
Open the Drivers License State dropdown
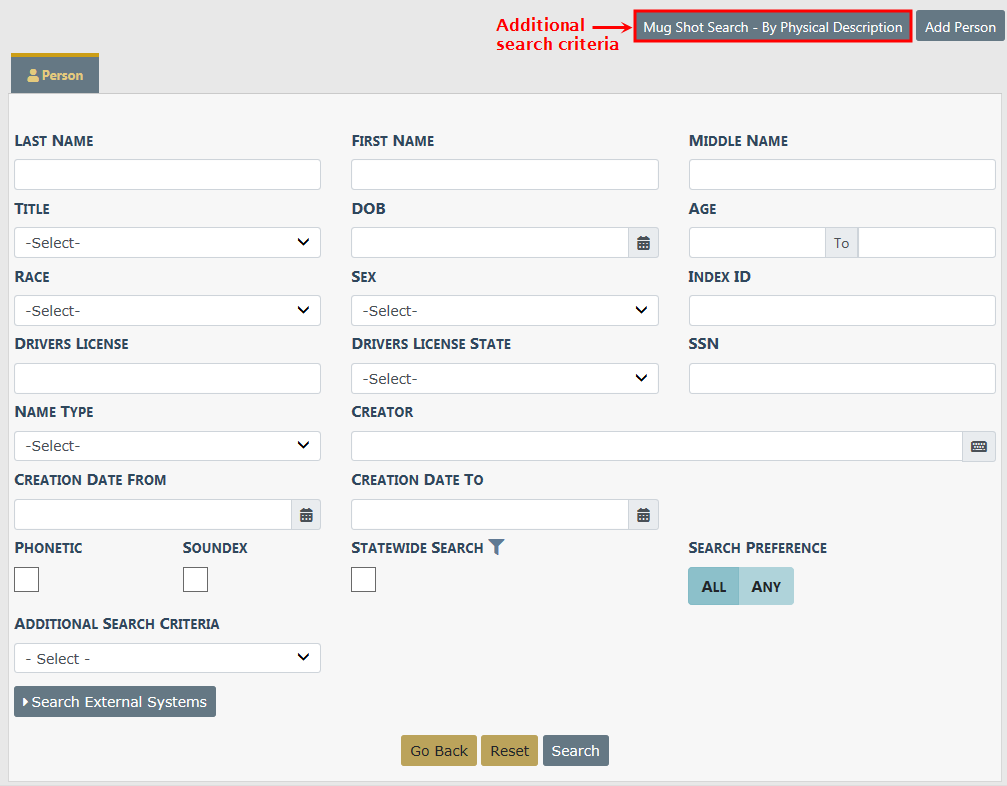504,379
